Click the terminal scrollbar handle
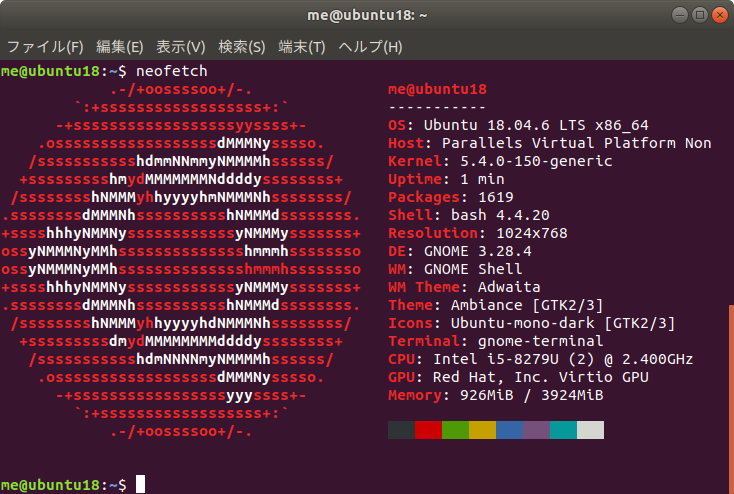This screenshot has width=734, height=494. (x=731, y=399)
